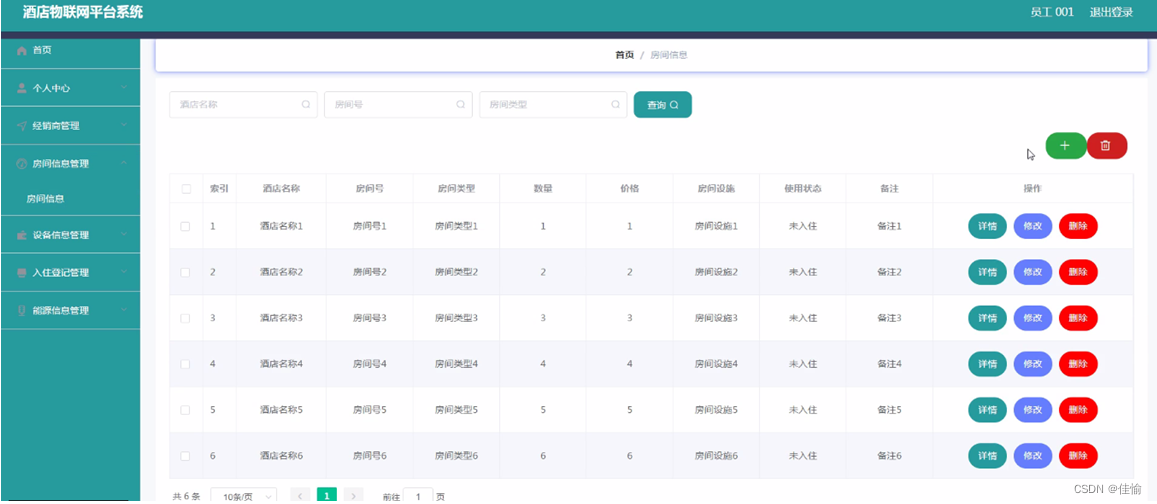Click cell 房间号2
This screenshot has height=504, width=1157.
click(x=370, y=272)
